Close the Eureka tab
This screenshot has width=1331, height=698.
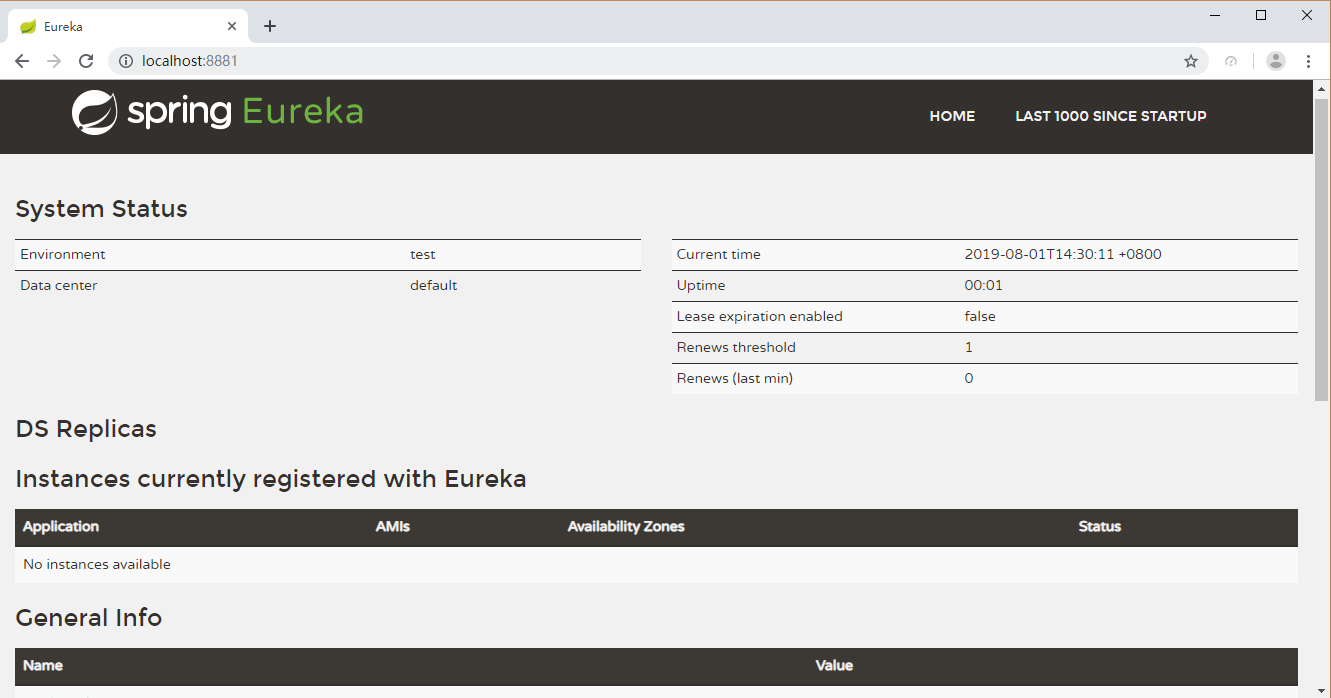pyautogui.click(x=233, y=27)
